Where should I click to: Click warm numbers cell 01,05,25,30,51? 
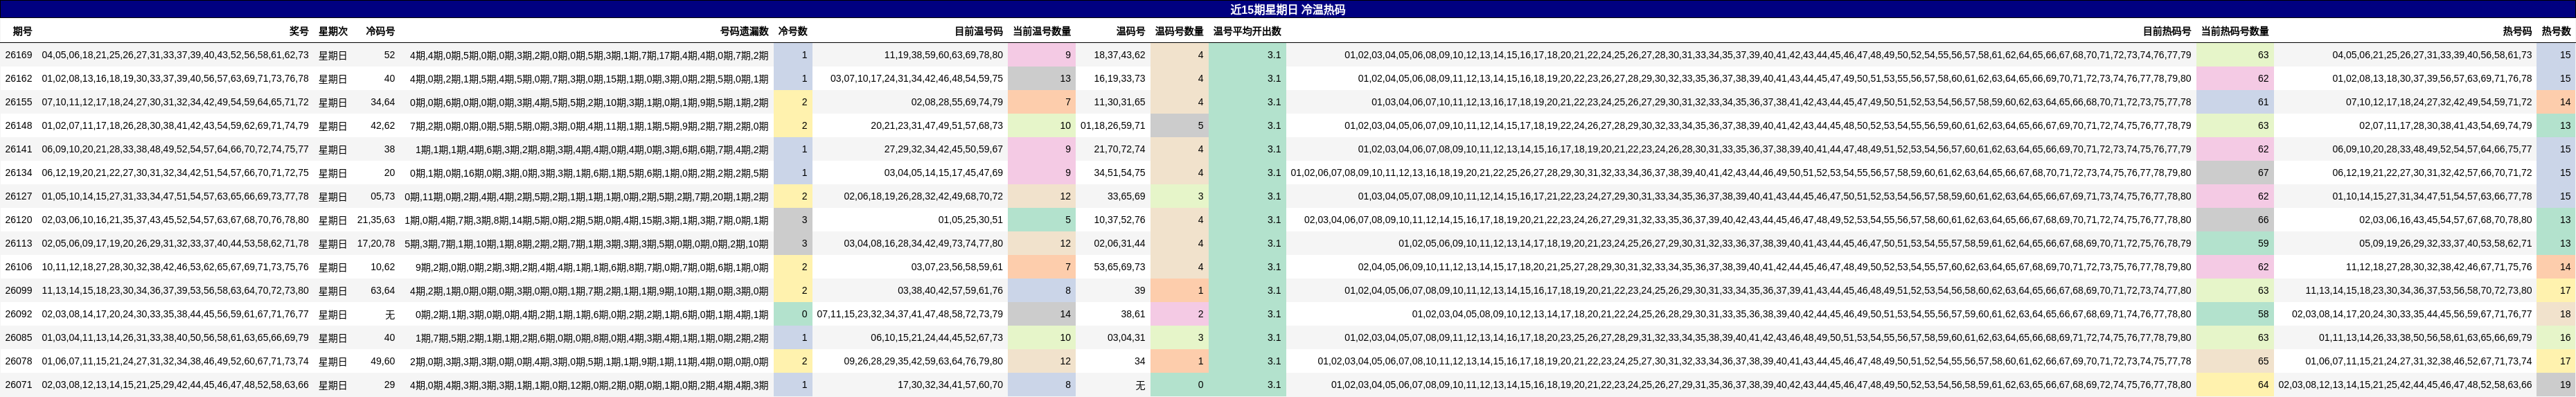970,220
